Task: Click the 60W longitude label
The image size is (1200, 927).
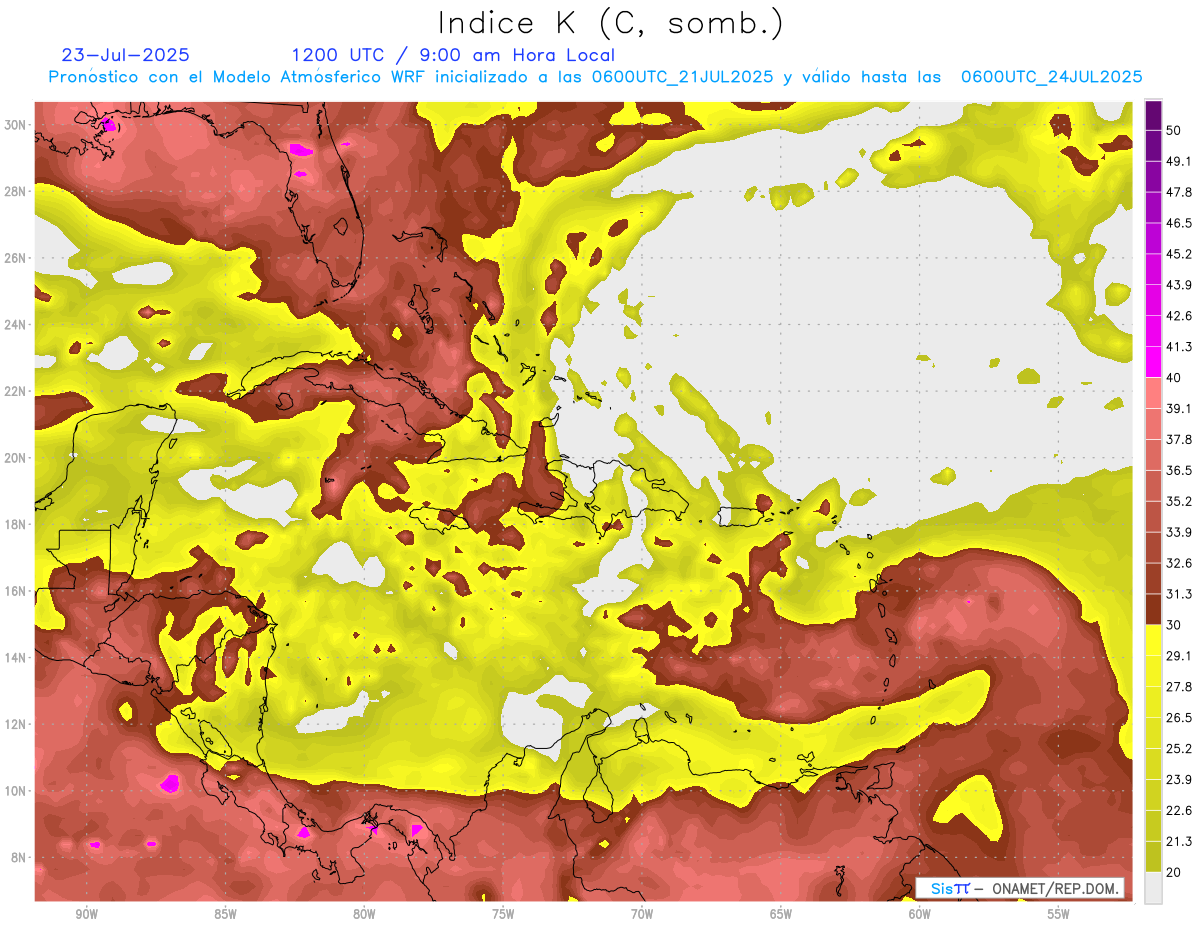Action: click(920, 913)
